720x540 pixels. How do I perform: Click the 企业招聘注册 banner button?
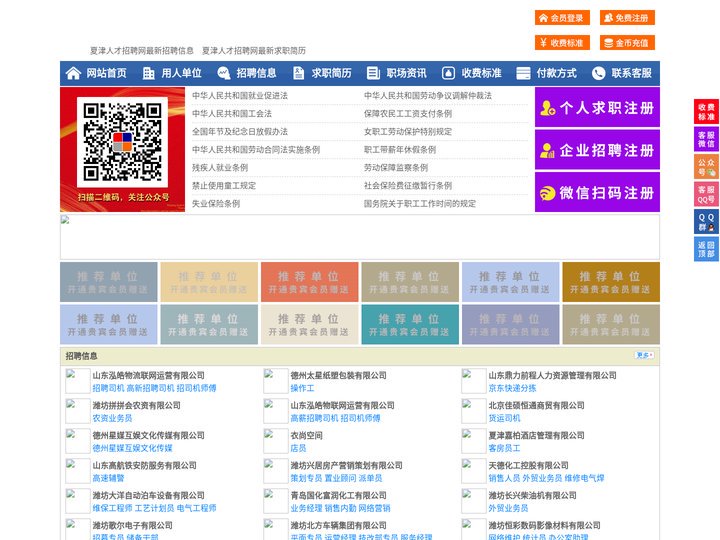[x=597, y=150]
